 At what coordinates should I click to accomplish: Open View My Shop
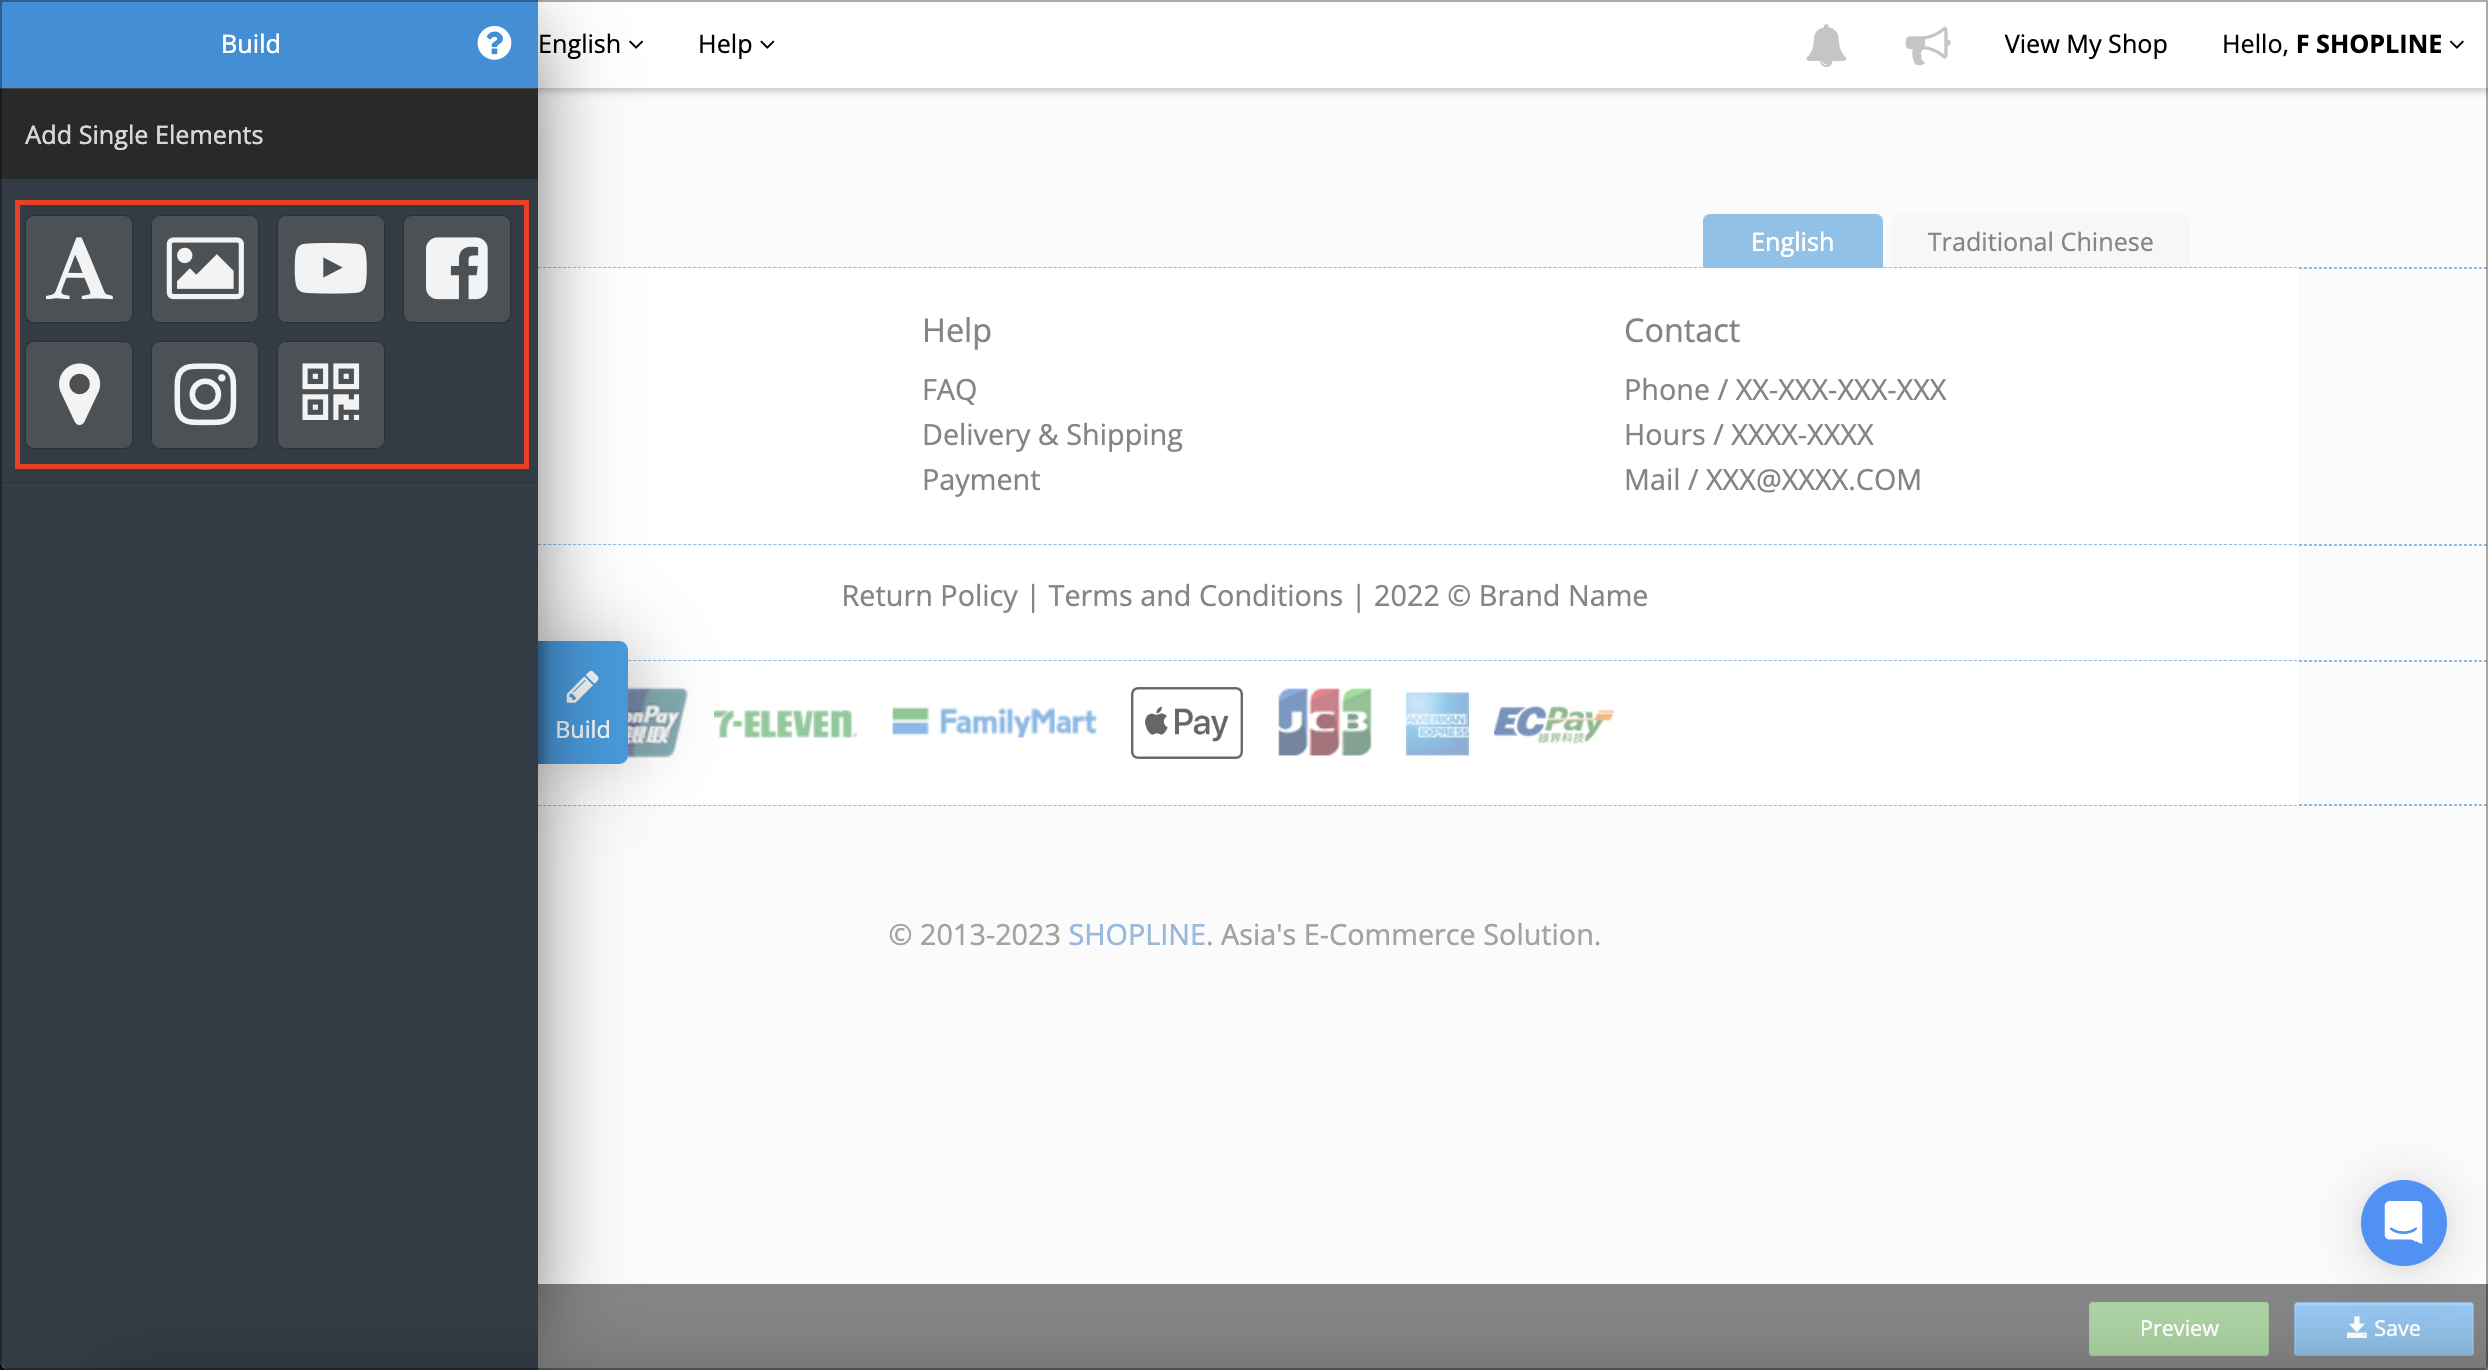[x=2086, y=44]
